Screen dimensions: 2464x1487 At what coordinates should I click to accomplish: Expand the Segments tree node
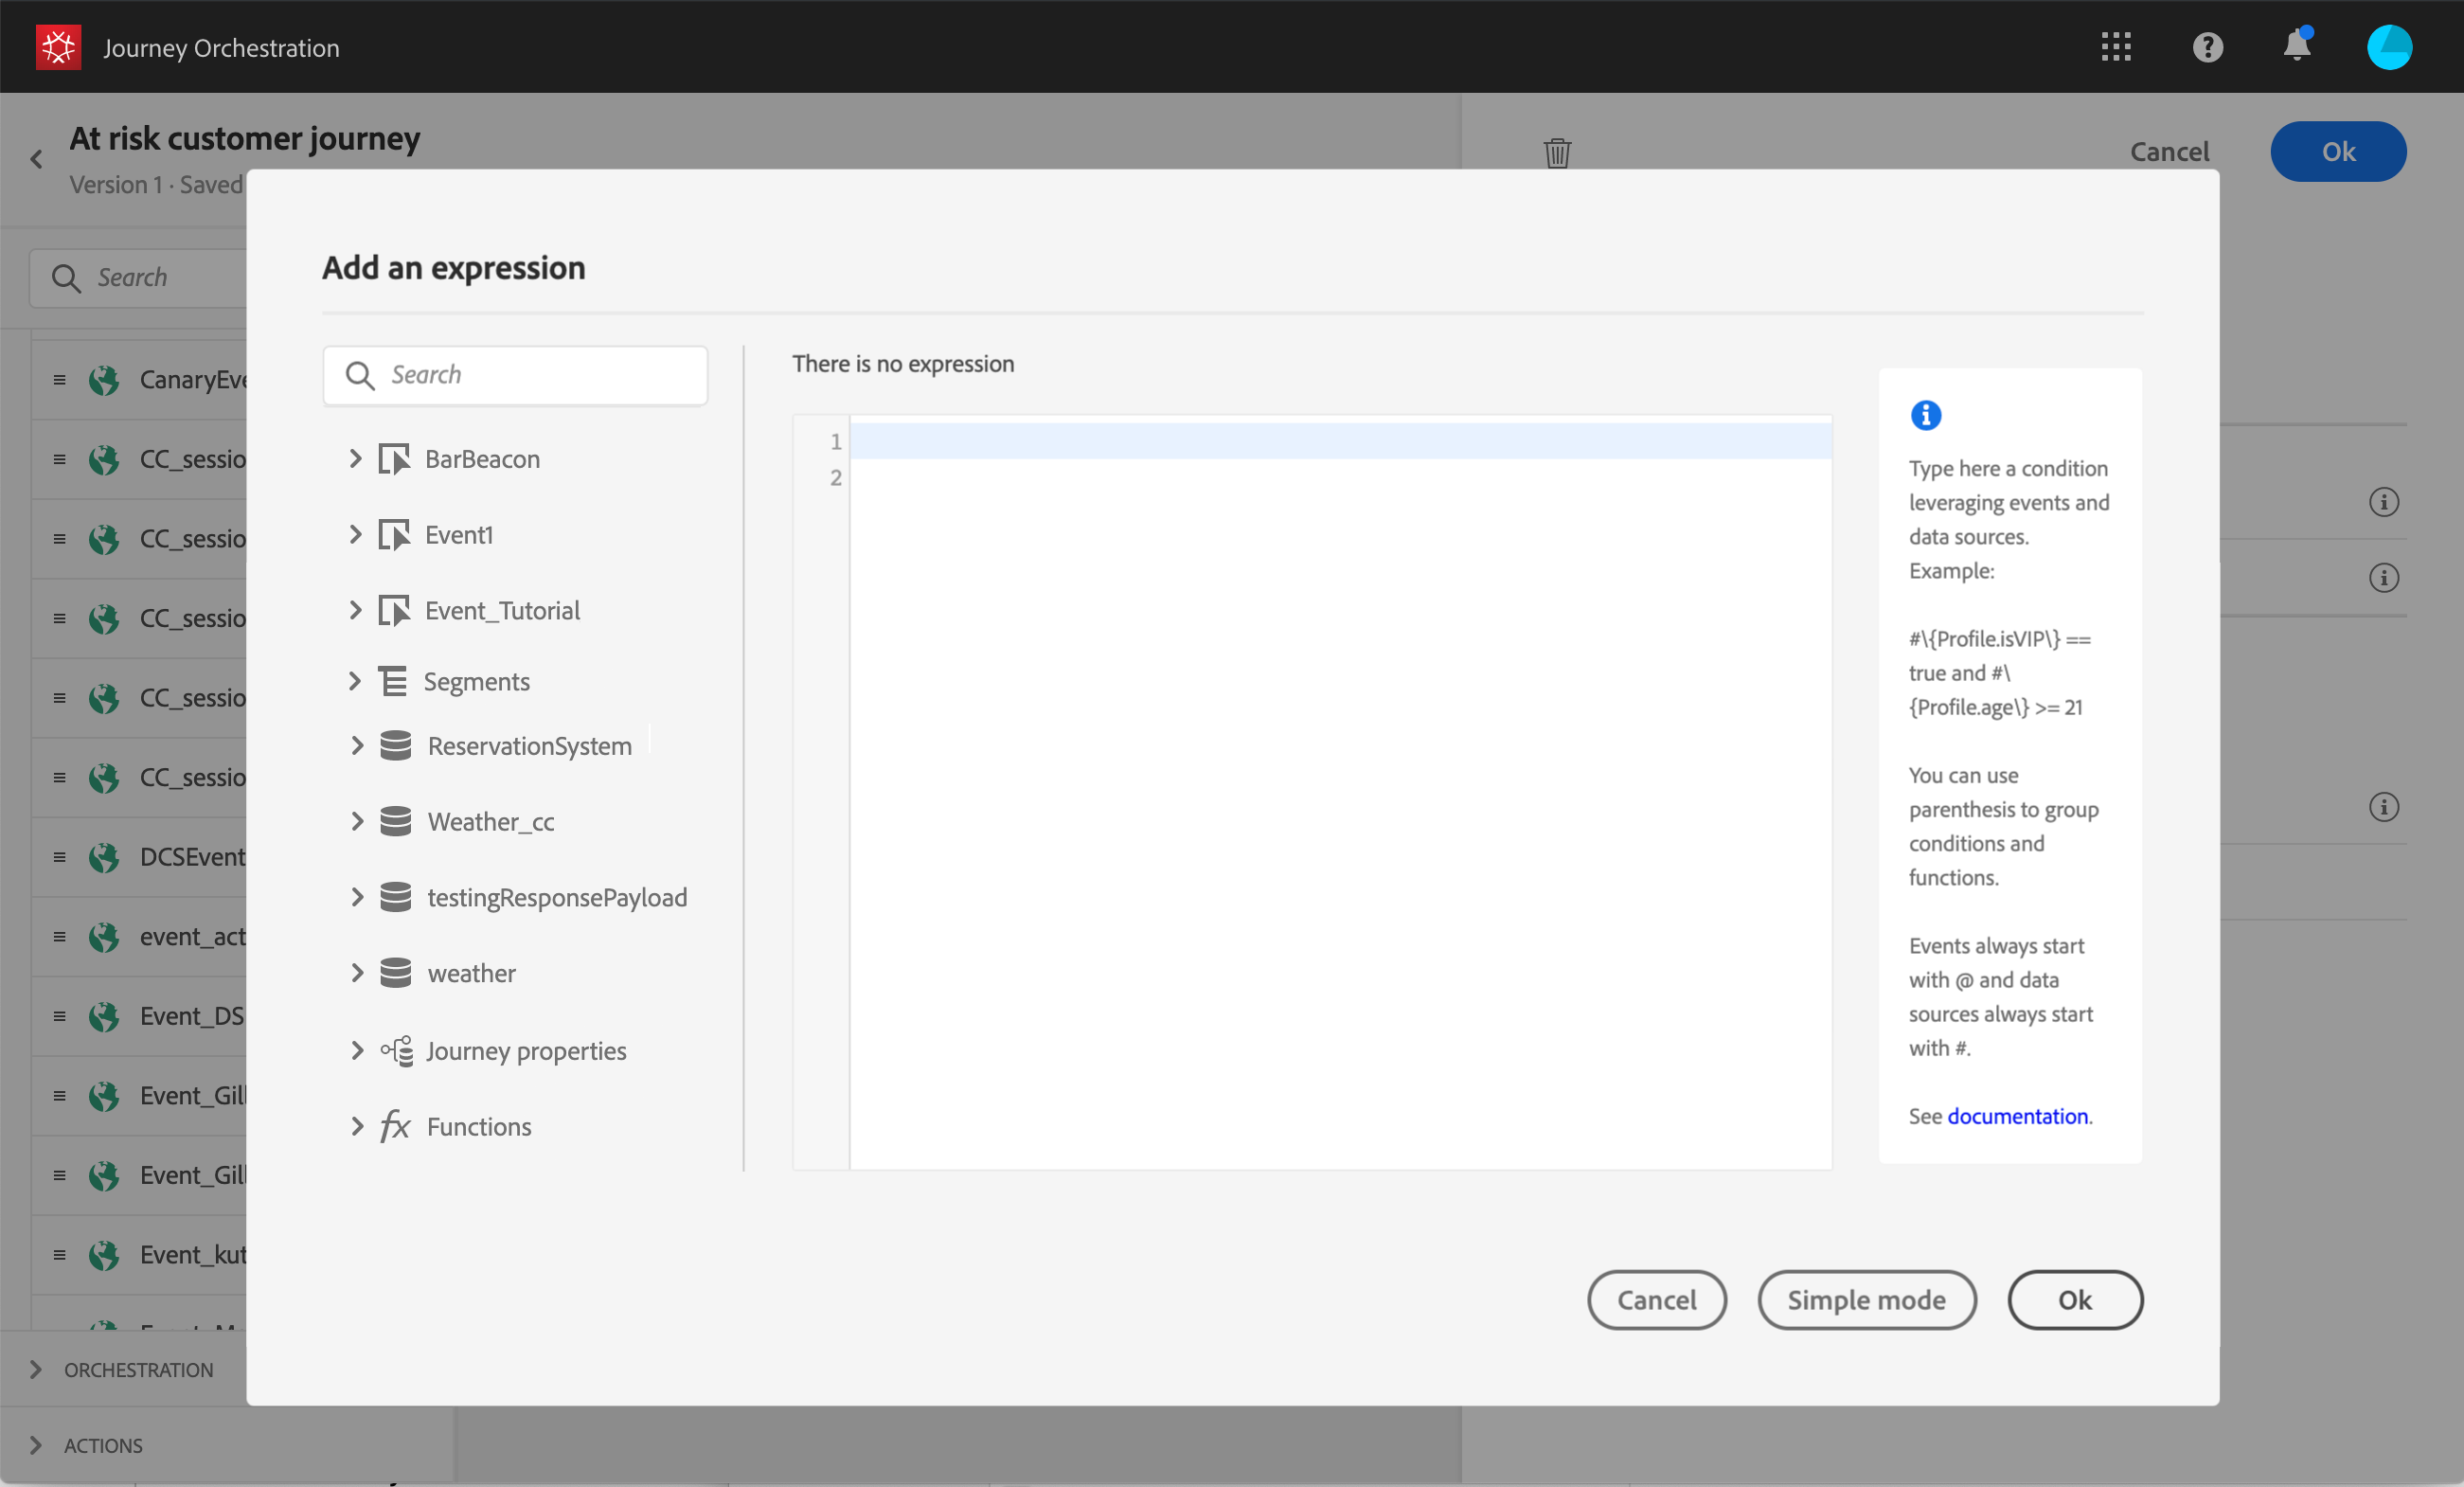click(355, 682)
